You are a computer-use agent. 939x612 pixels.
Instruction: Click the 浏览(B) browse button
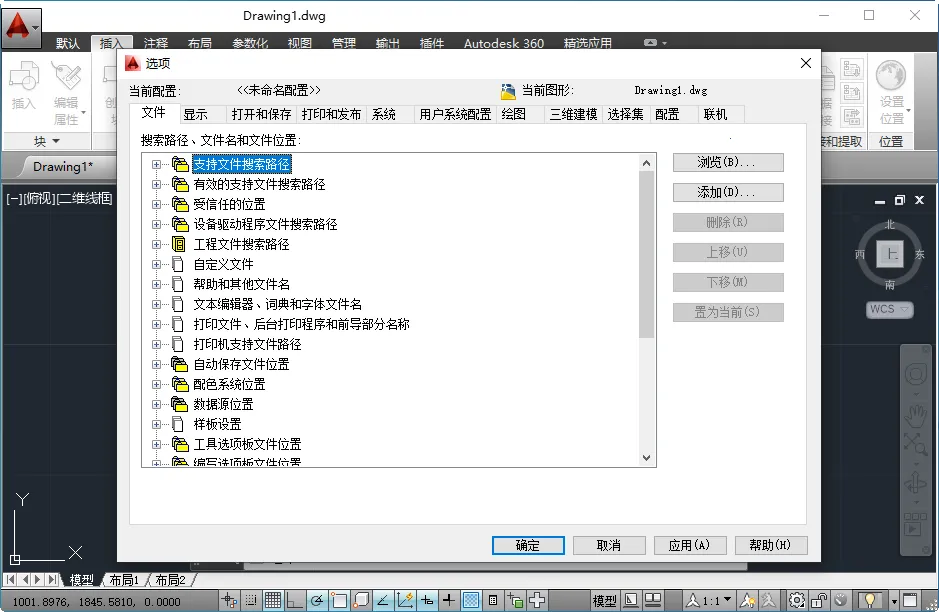point(728,163)
